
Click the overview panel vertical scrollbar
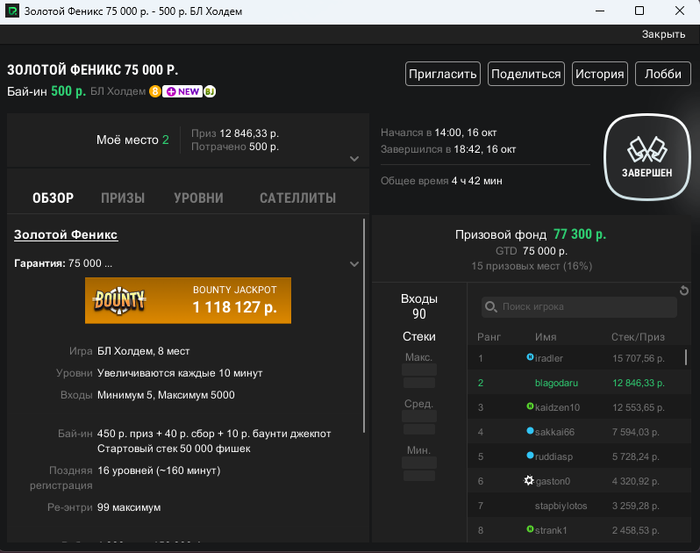[364, 326]
